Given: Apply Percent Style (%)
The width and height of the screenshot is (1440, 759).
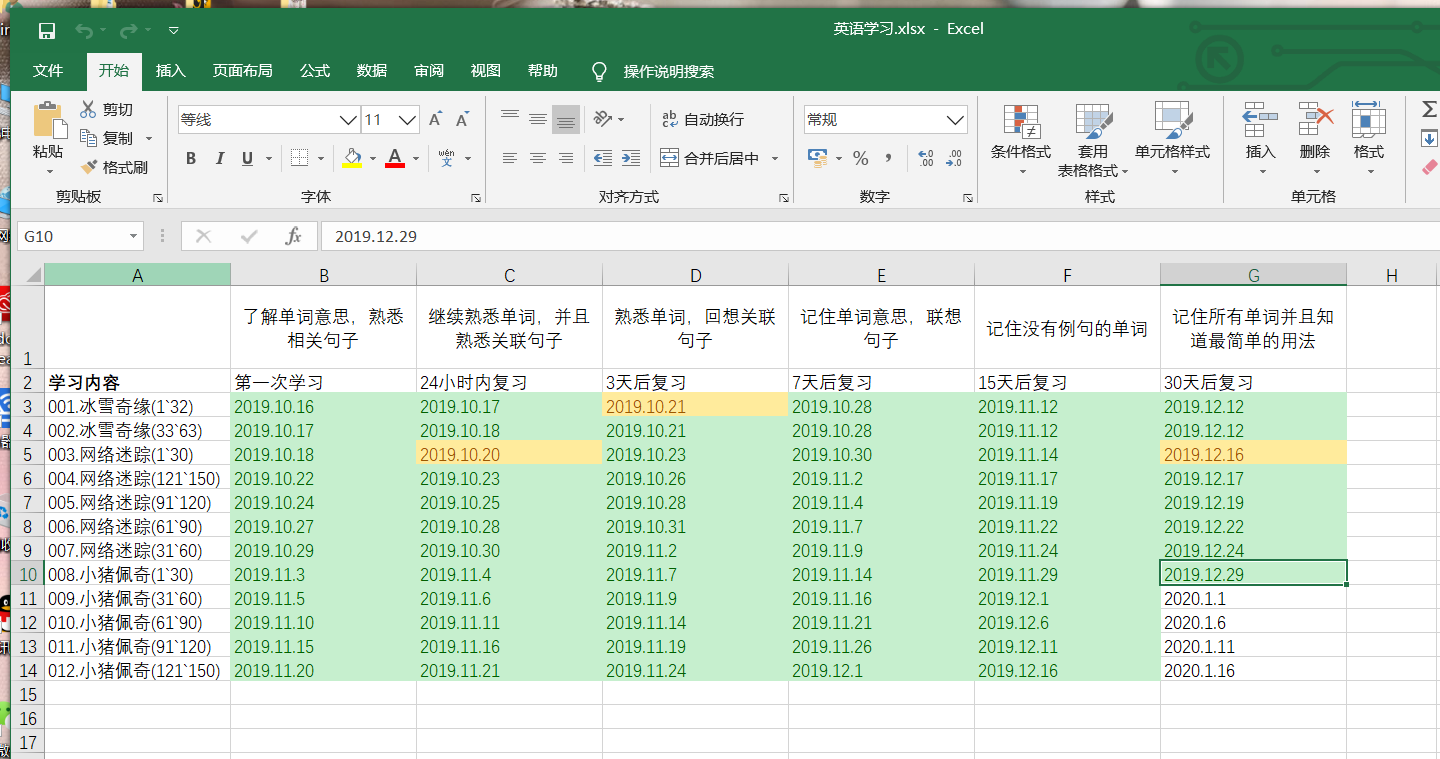Looking at the screenshot, I should pos(860,158).
